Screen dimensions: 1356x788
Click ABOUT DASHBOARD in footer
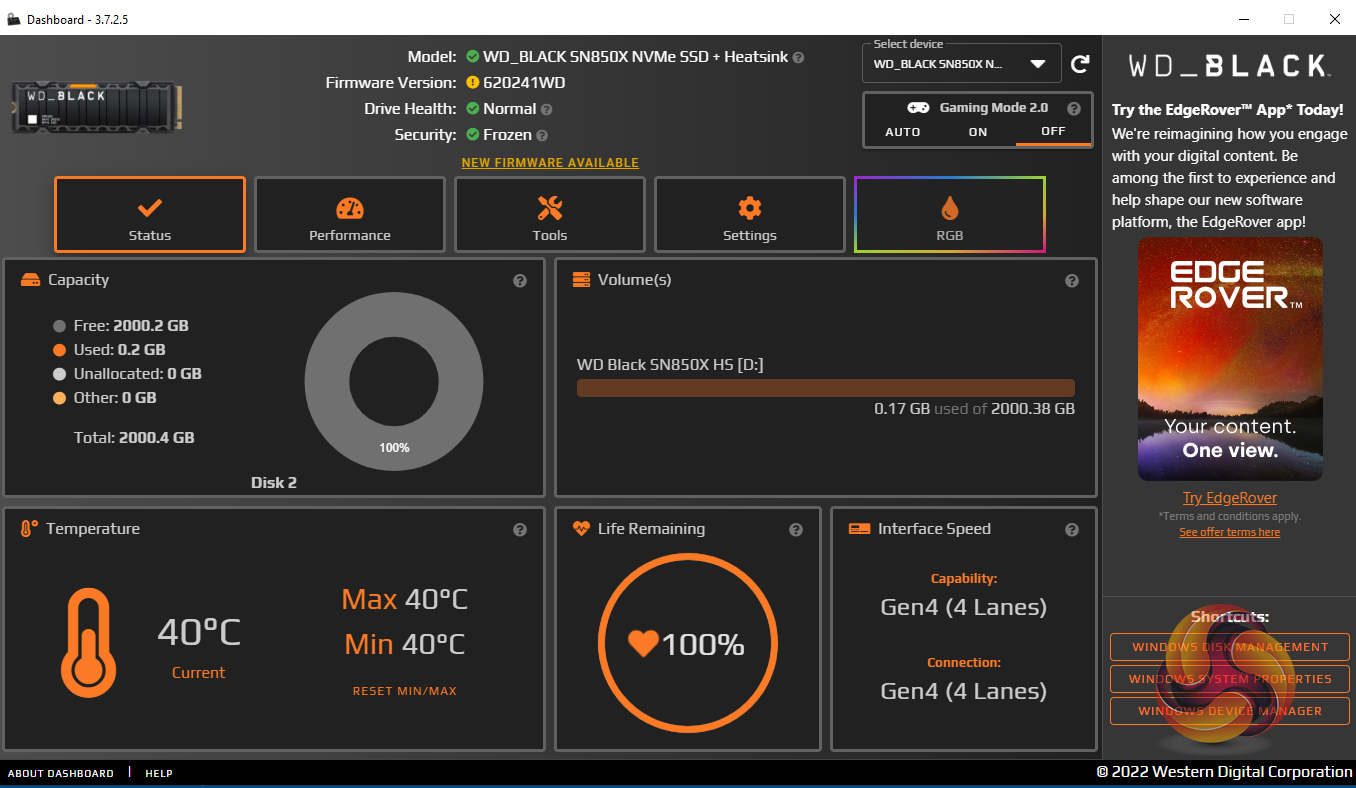(x=61, y=773)
